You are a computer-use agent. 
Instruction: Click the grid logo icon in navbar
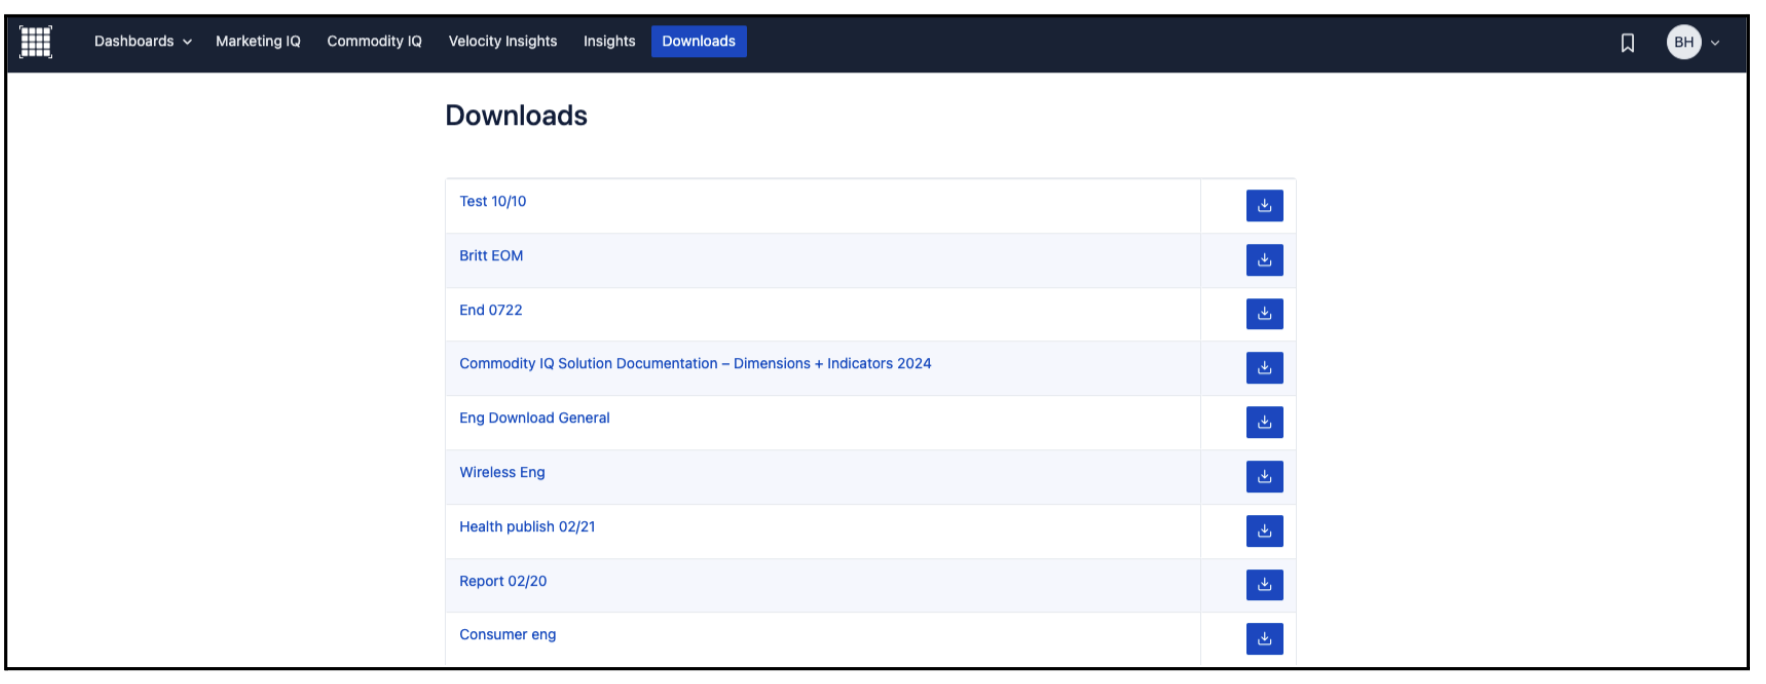coord(36,42)
